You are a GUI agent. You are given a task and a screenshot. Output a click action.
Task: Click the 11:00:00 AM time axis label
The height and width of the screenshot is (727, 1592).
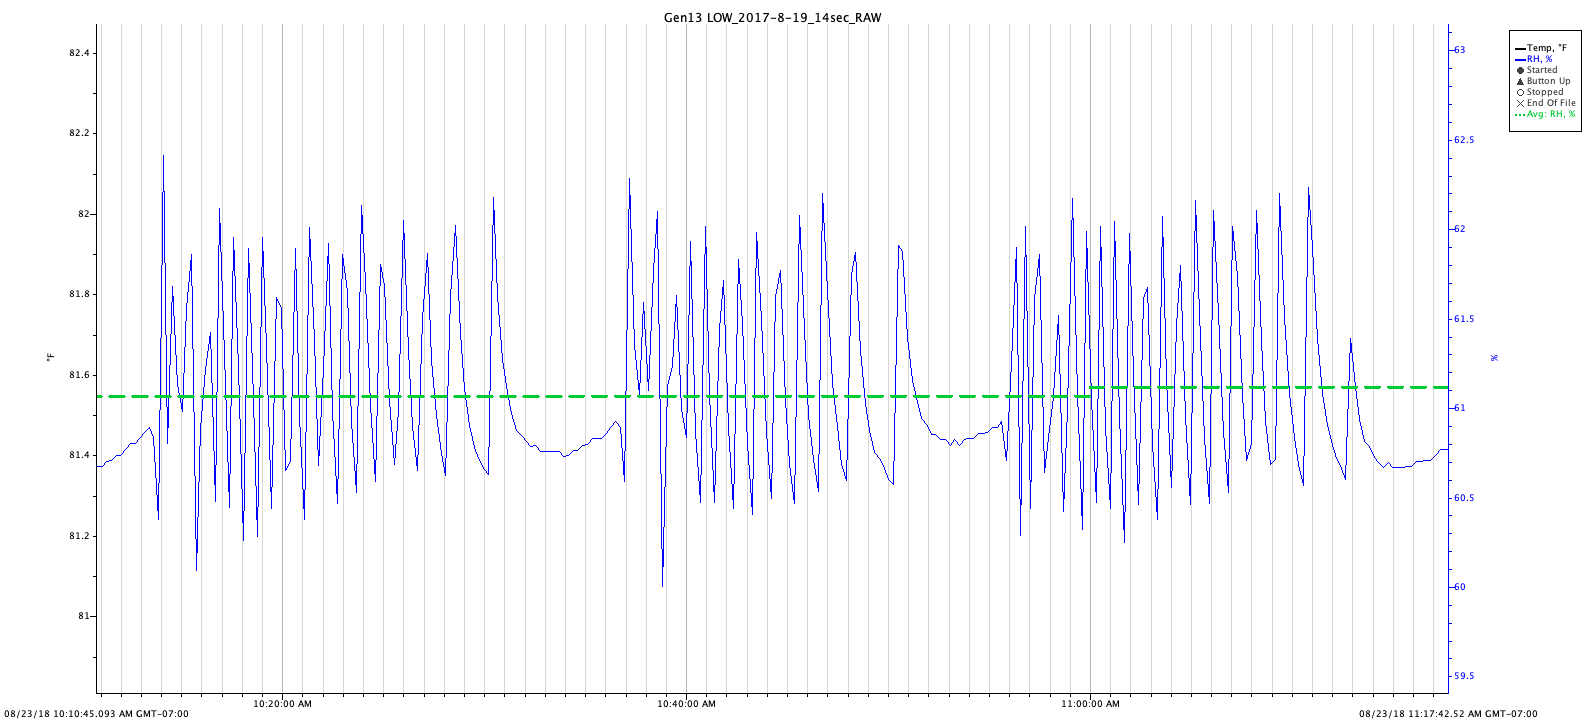tap(1090, 704)
